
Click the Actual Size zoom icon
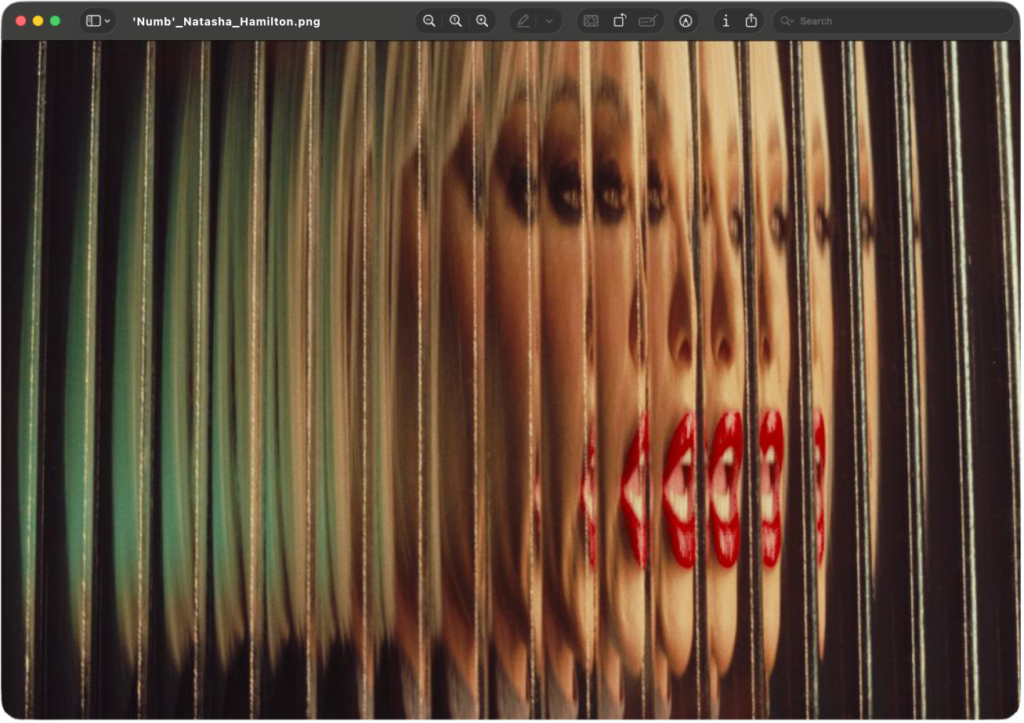coord(456,21)
